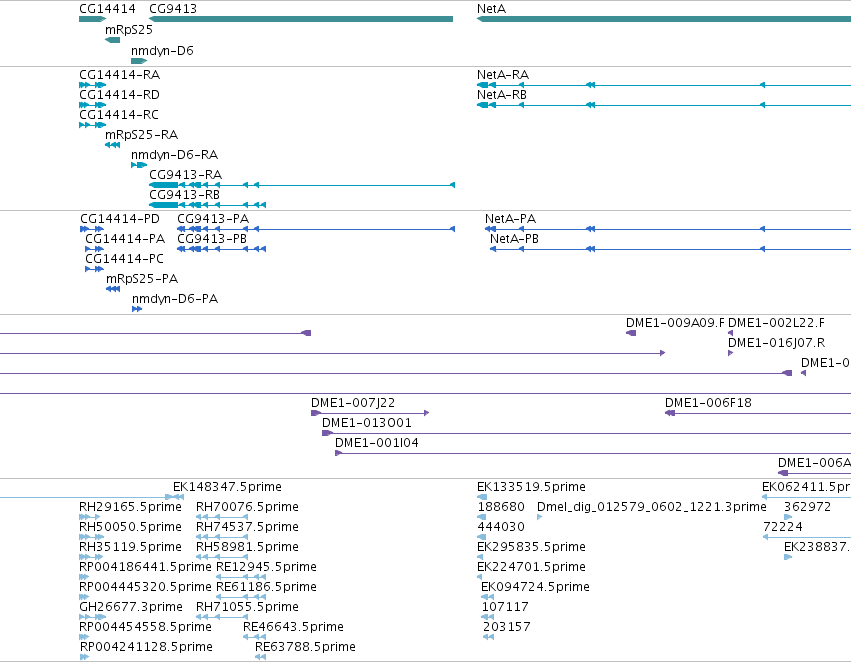Select transcript CG14414-RA
The image size is (851, 662).
coord(119,74)
